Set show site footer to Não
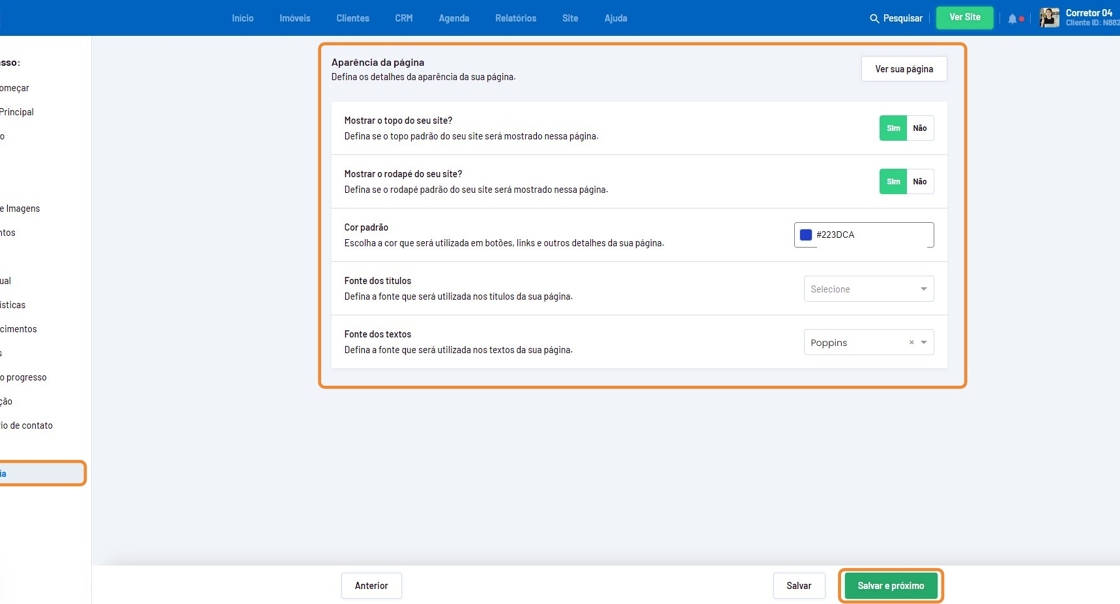Screen dimensions: 1120x604 click(x=920, y=182)
